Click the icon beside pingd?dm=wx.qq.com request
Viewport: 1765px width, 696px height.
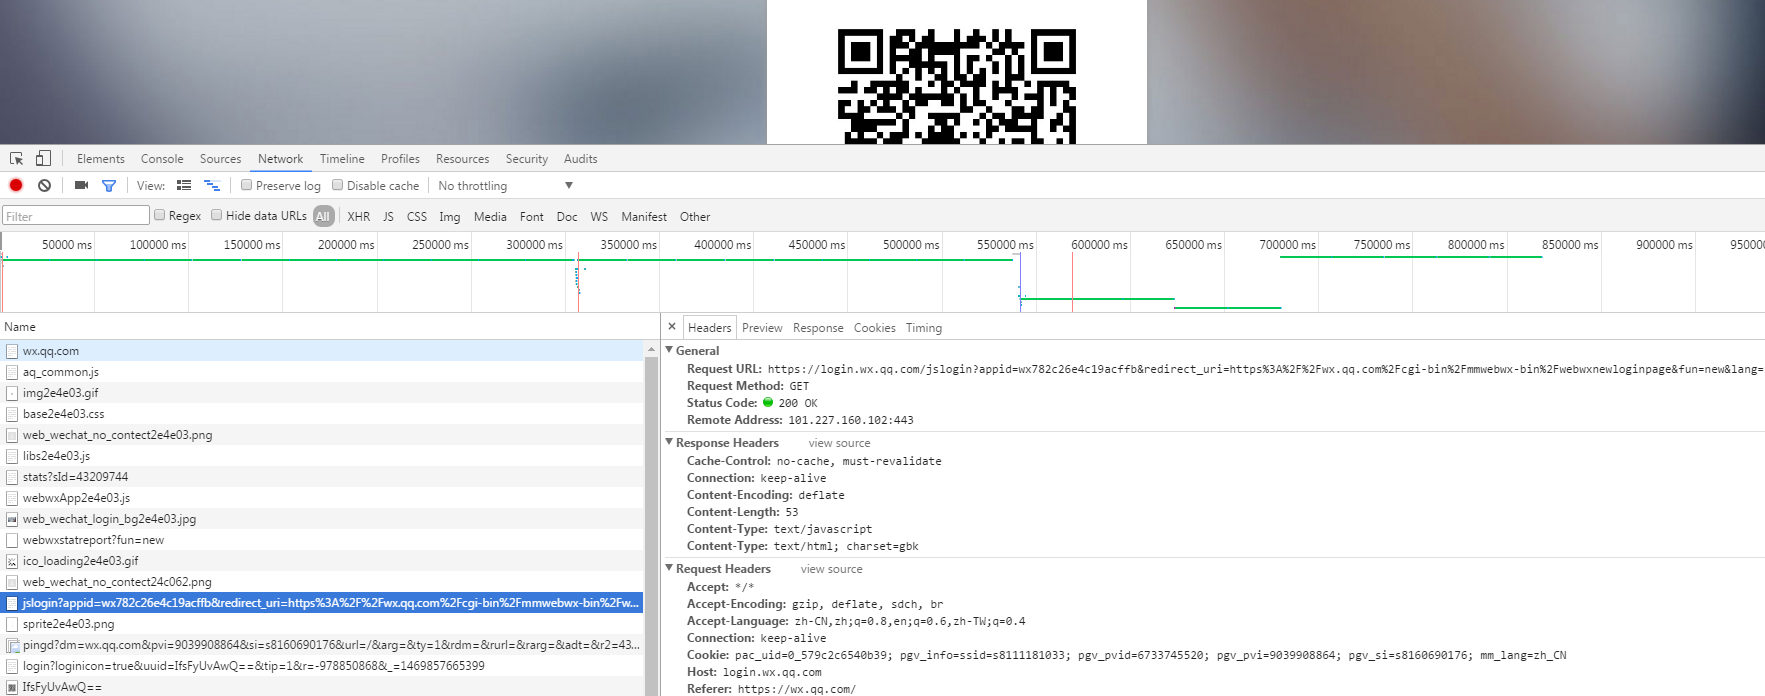pos(12,645)
